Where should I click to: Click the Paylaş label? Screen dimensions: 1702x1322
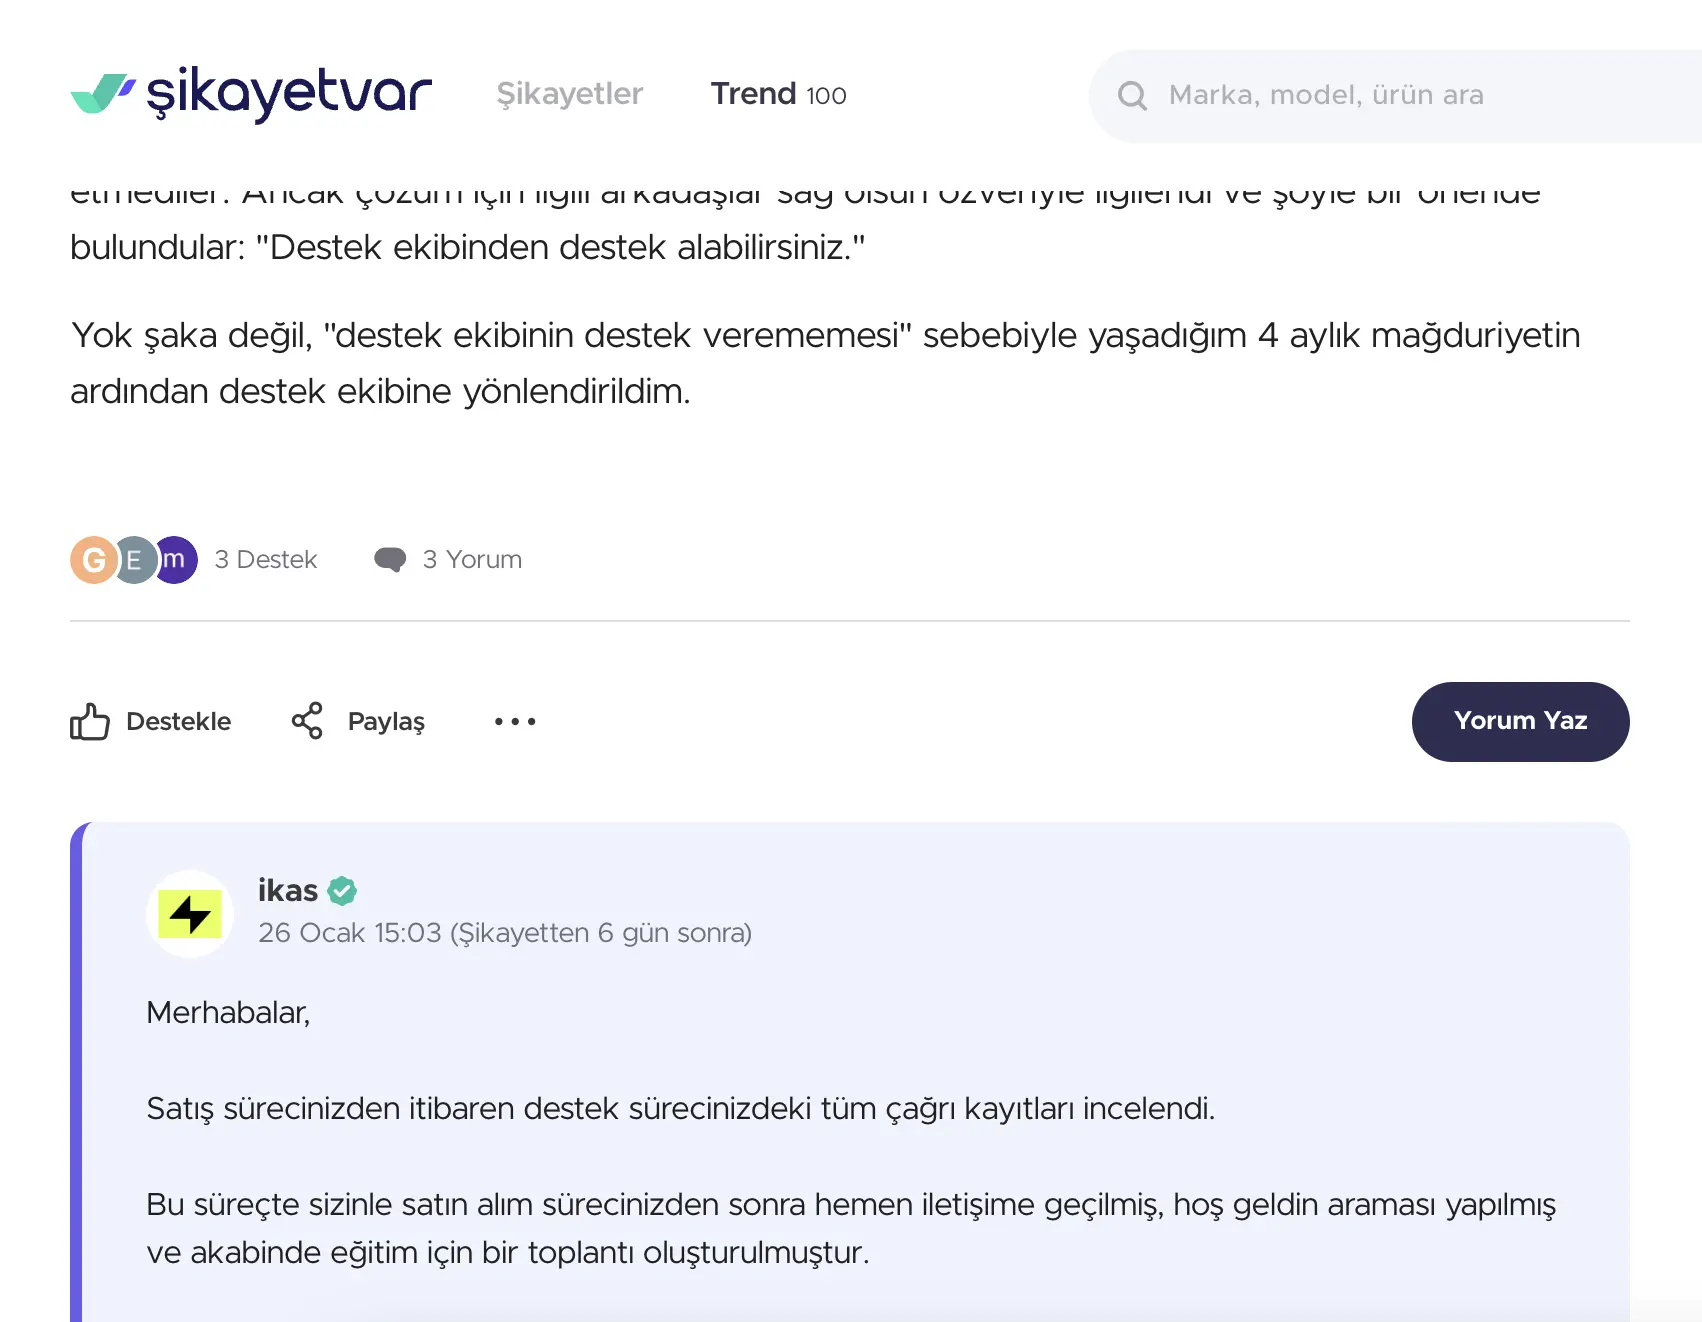[386, 721]
